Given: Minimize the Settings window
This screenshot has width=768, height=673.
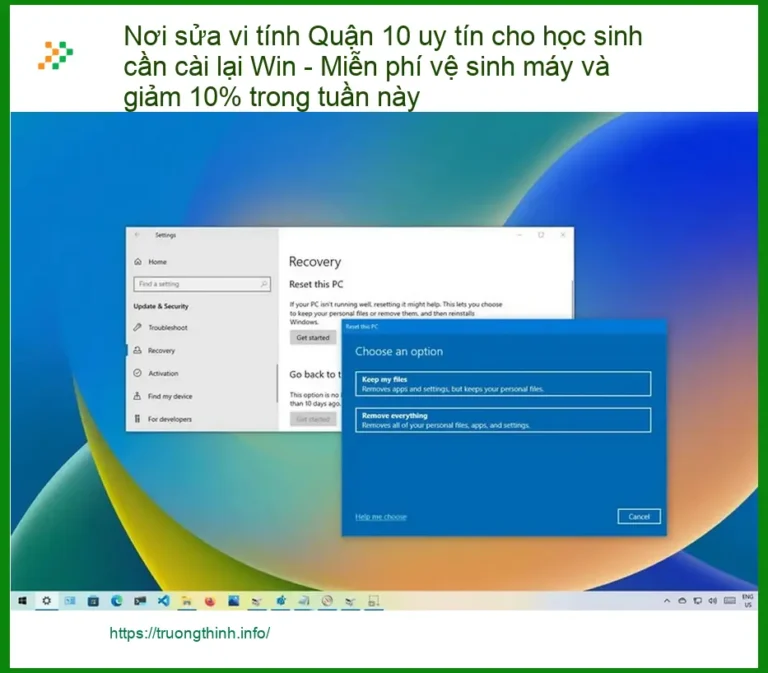Looking at the screenshot, I should click(x=520, y=235).
